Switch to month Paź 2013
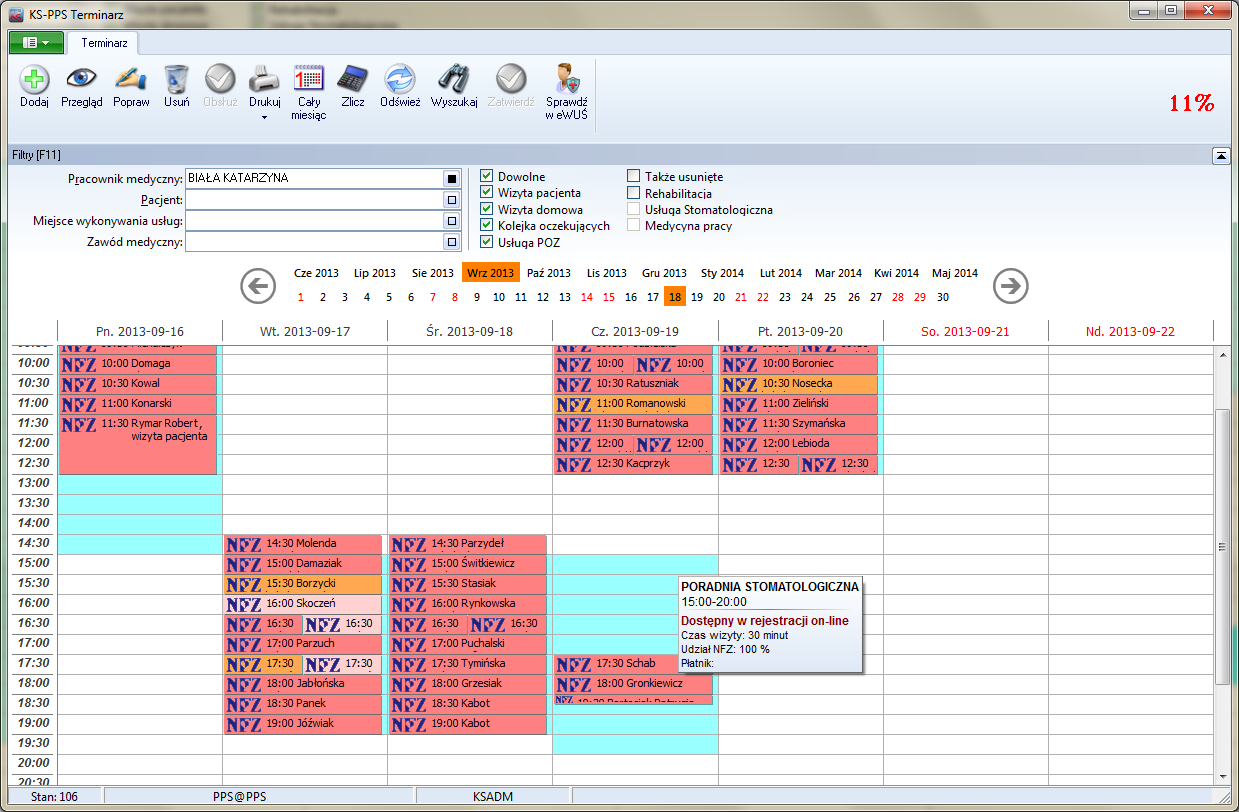1239x812 pixels. [x=548, y=273]
